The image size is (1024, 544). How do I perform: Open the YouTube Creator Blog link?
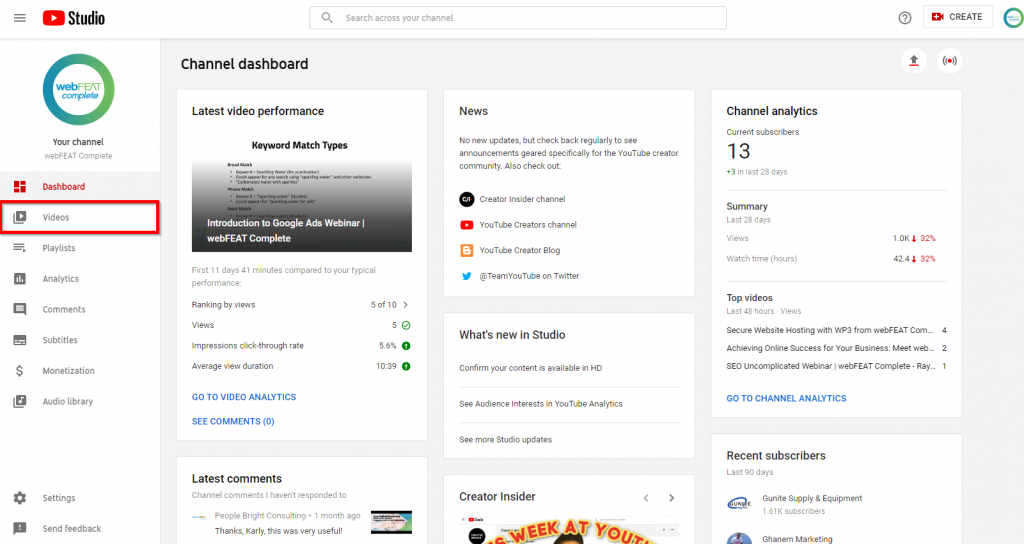(x=520, y=250)
